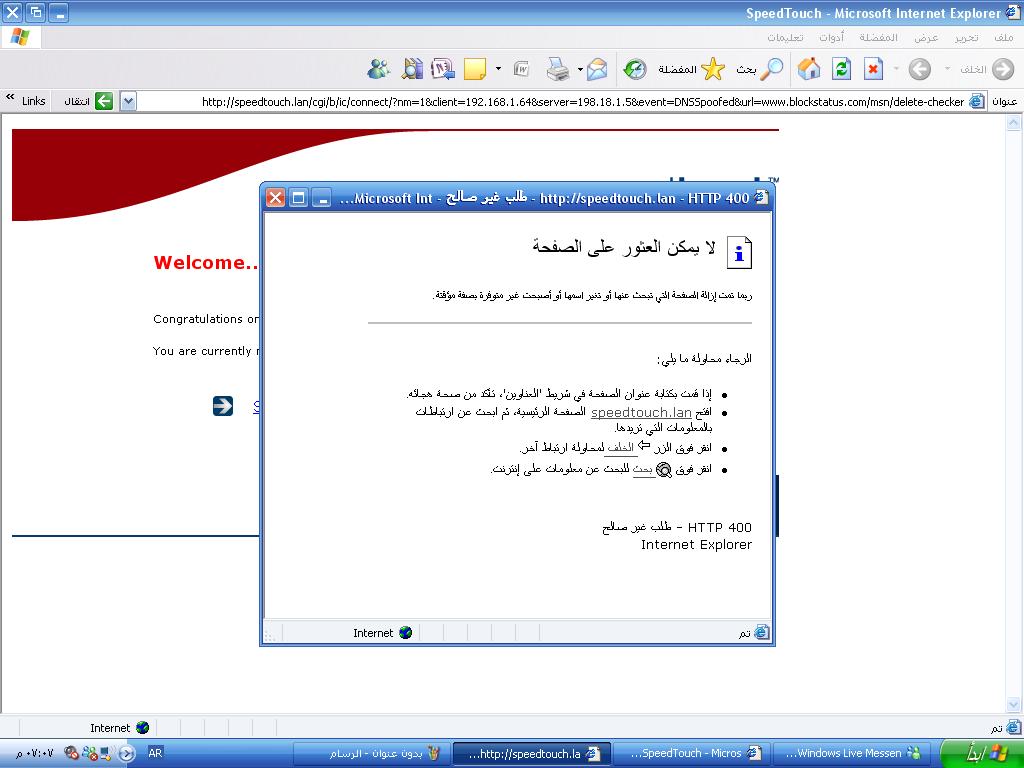Click the OneNote send icon in toolbar
The height and width of the screenshot is (768, 1024).
tap(443, 69)
